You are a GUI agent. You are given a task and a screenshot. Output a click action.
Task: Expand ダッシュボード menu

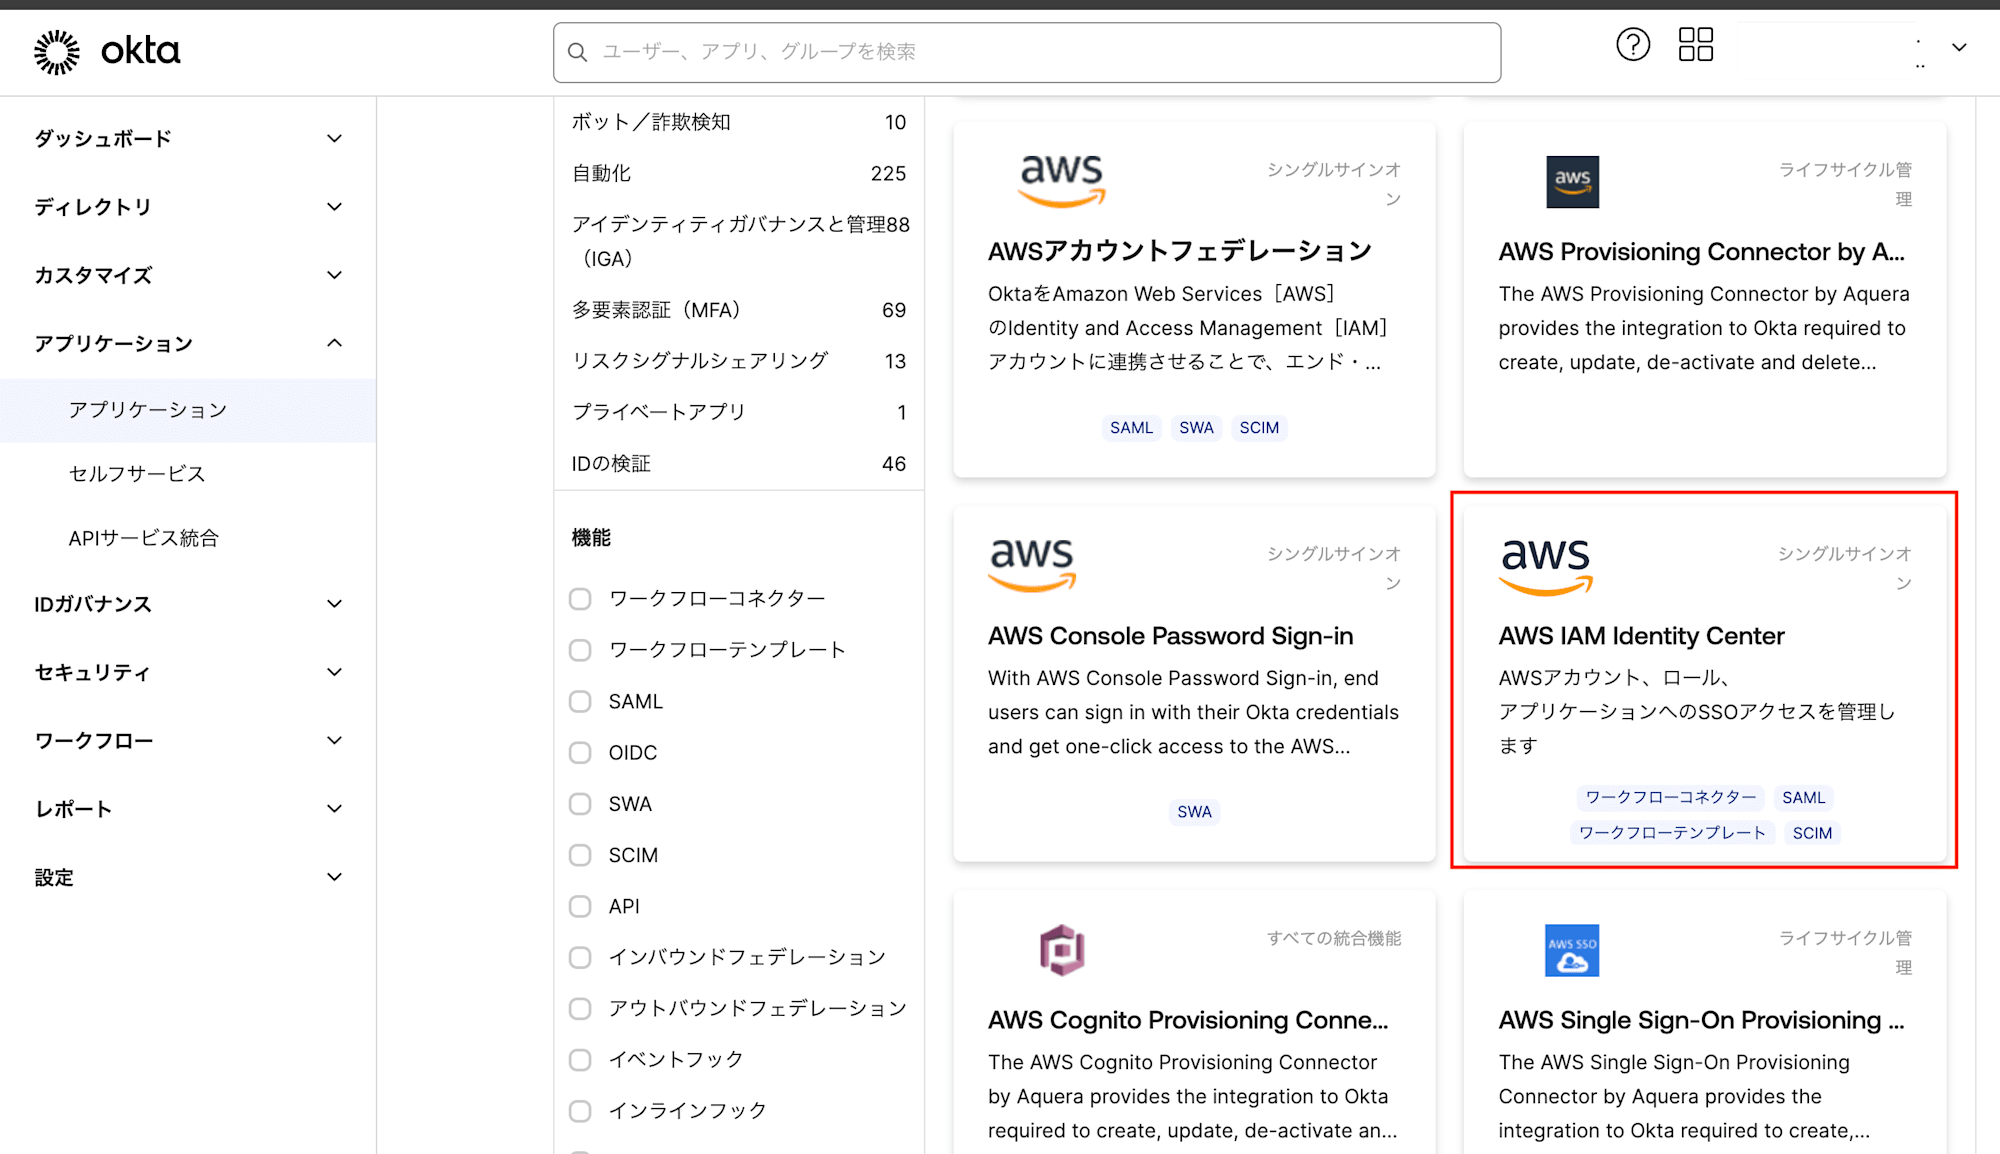click(188, 139)
